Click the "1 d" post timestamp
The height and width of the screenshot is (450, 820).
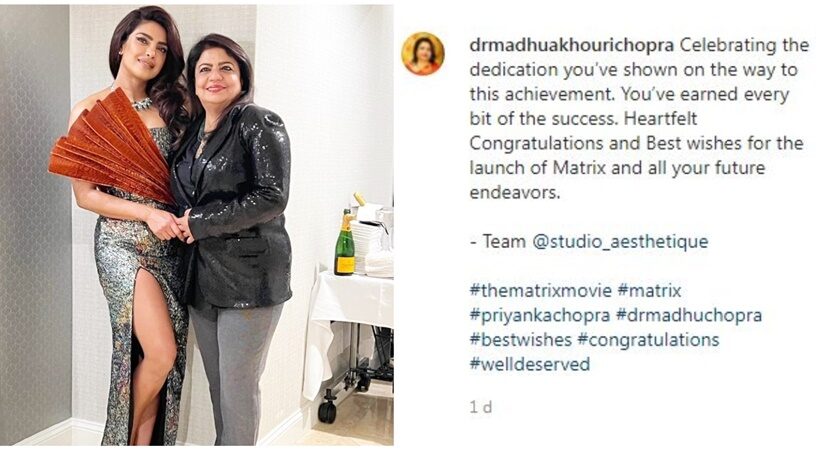[481, 407]
